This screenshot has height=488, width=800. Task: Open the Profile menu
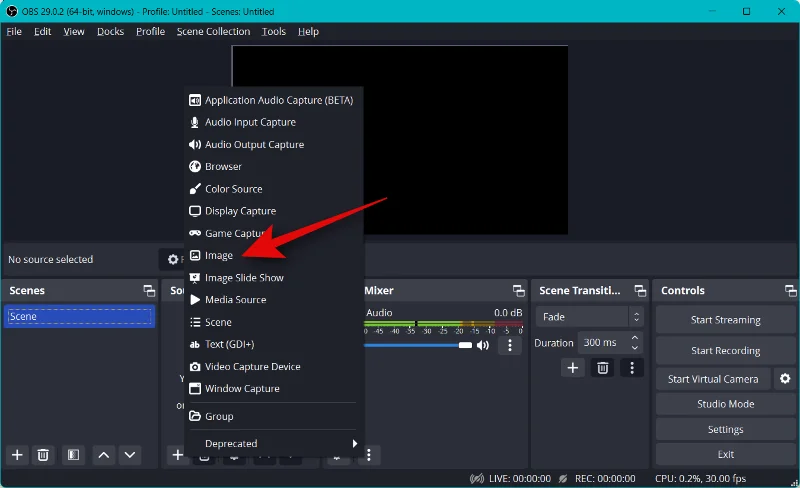[151, 32]
